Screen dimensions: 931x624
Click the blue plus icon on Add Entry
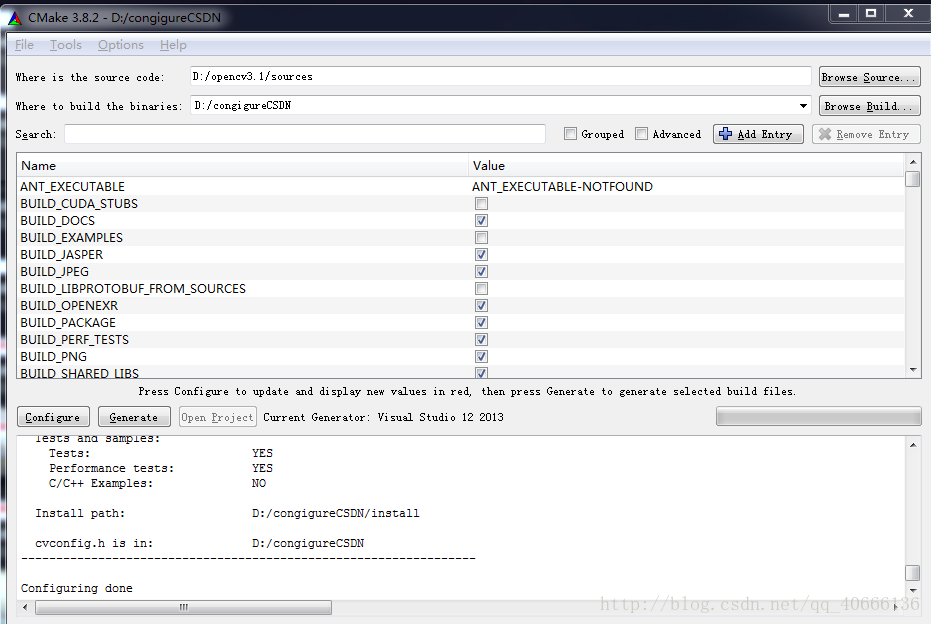725,134
